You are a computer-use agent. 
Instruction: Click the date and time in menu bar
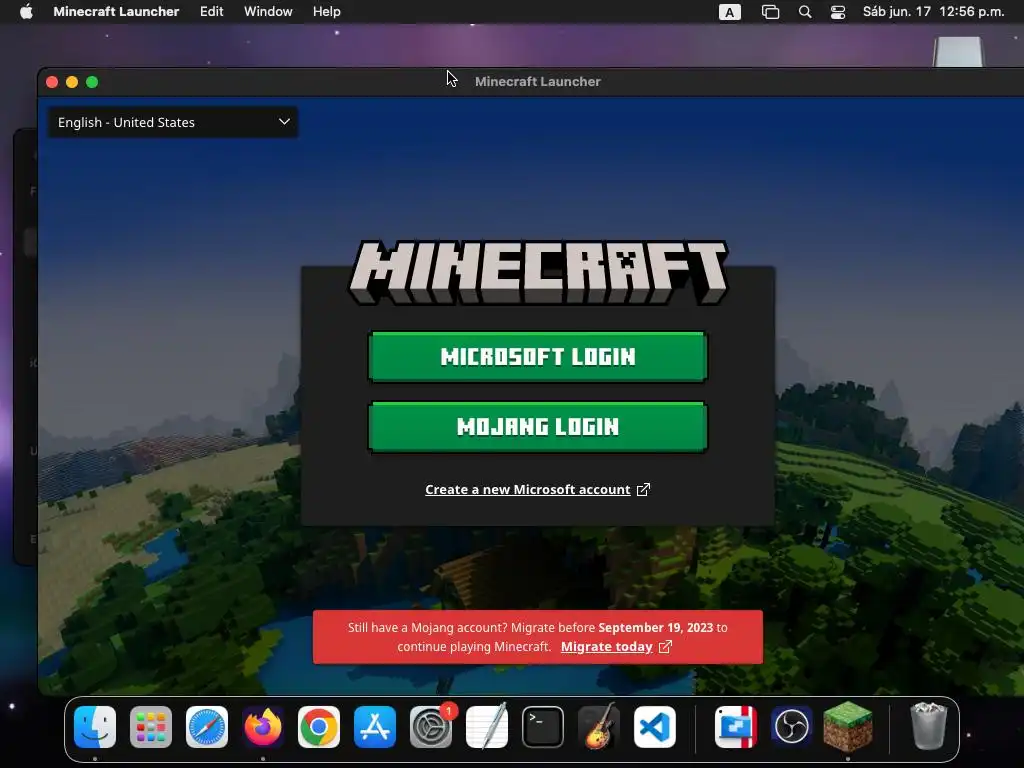(x=933, y=11)
